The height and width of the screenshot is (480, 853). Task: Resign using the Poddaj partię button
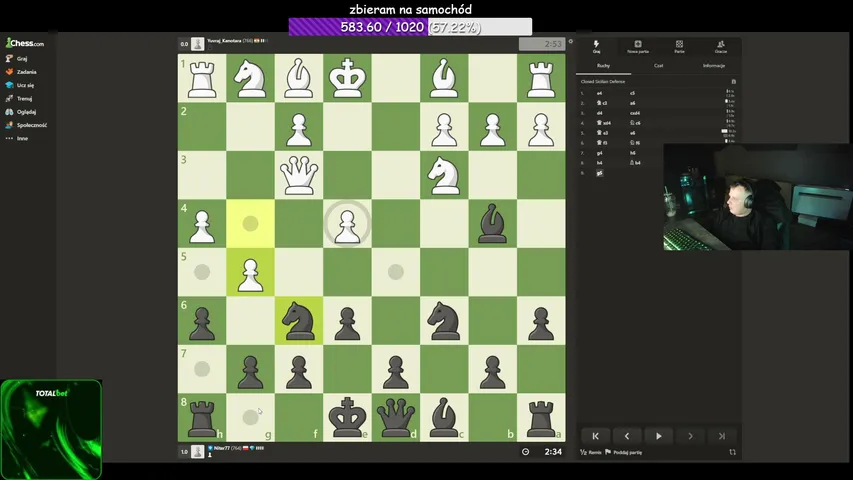click(x=624, y=452)
